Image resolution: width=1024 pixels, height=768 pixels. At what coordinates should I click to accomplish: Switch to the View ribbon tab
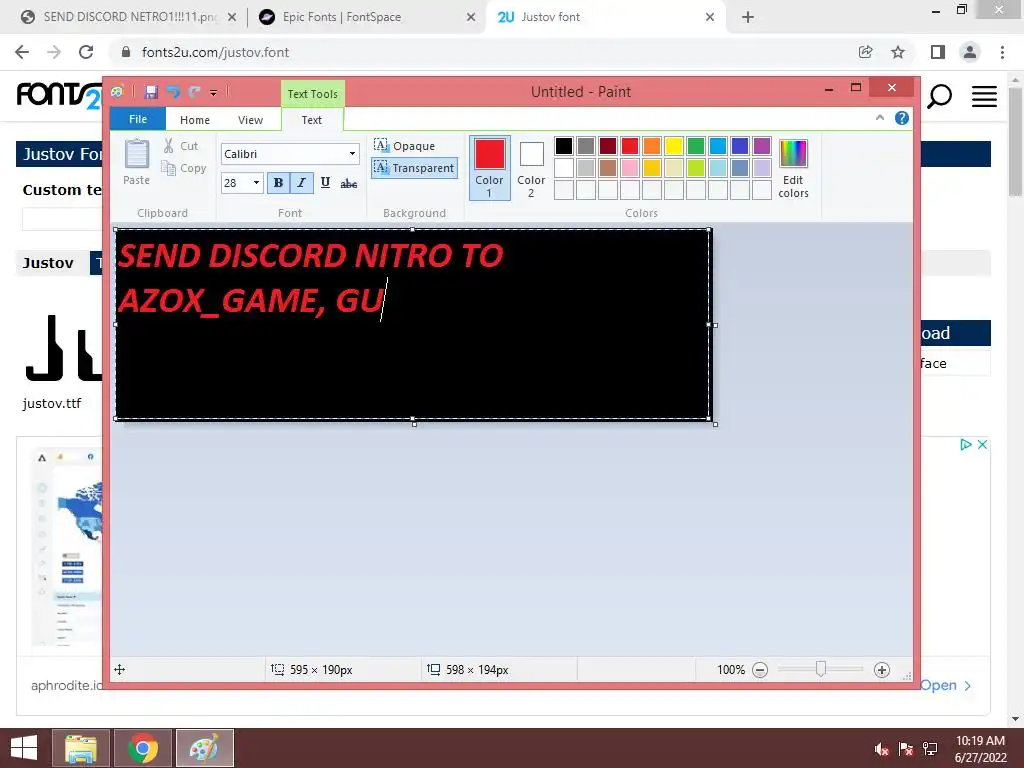click(250, 120)
